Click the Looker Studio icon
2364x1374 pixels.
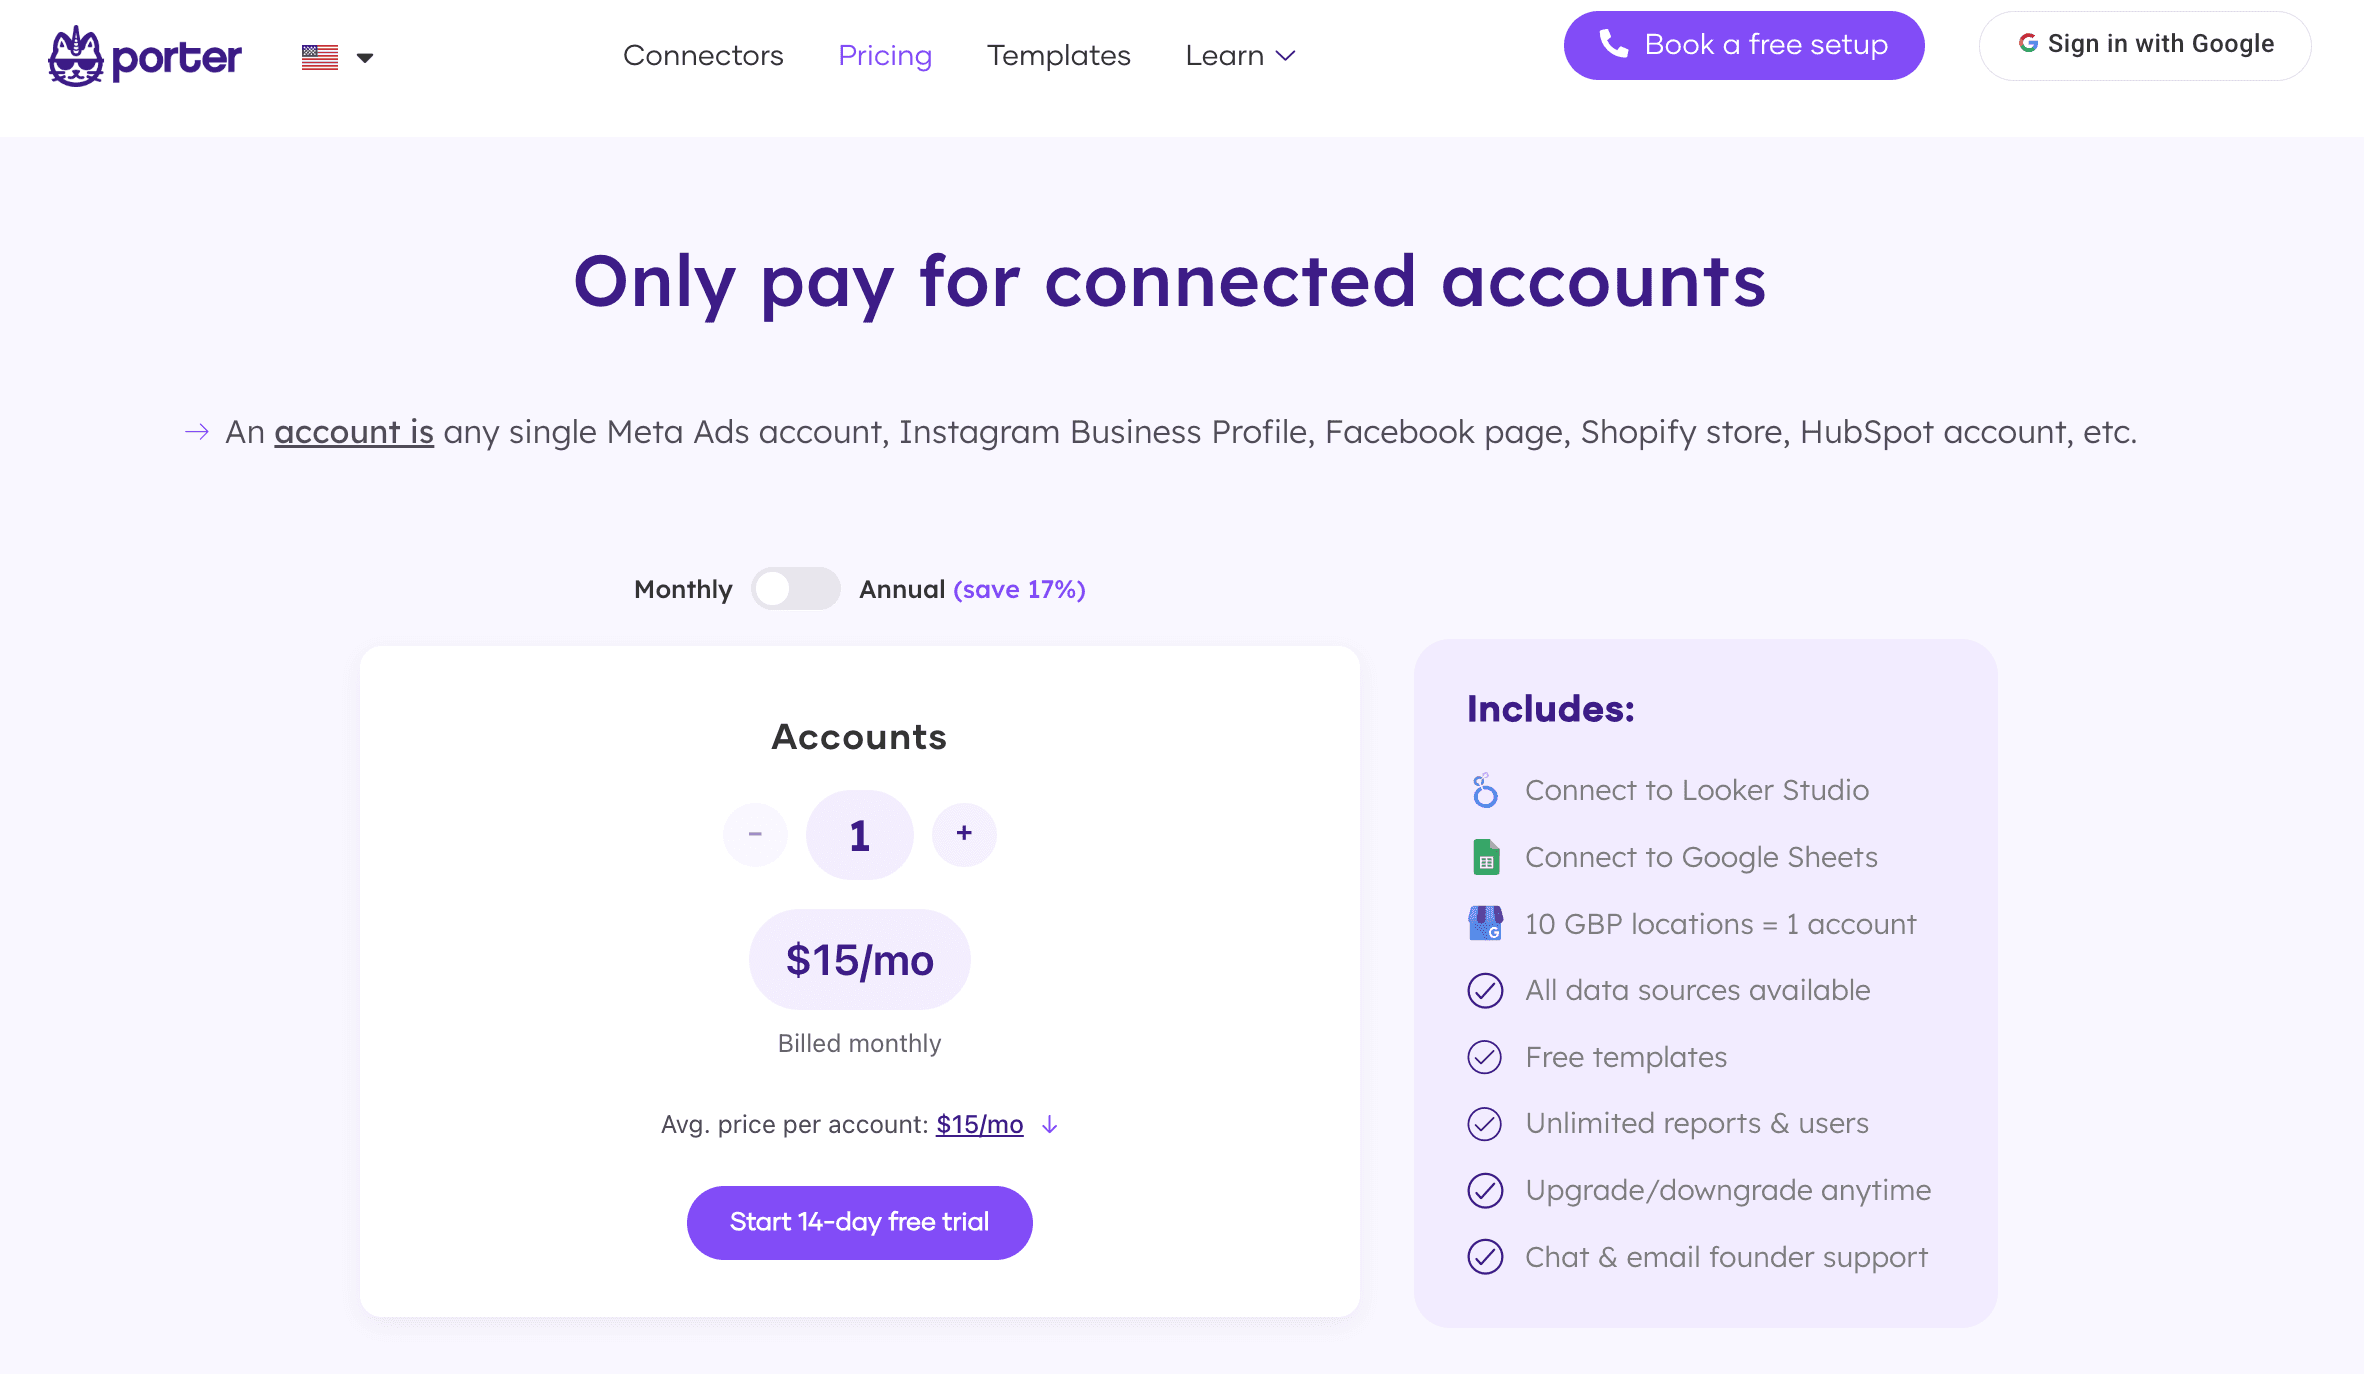(x=1485, y=791)
